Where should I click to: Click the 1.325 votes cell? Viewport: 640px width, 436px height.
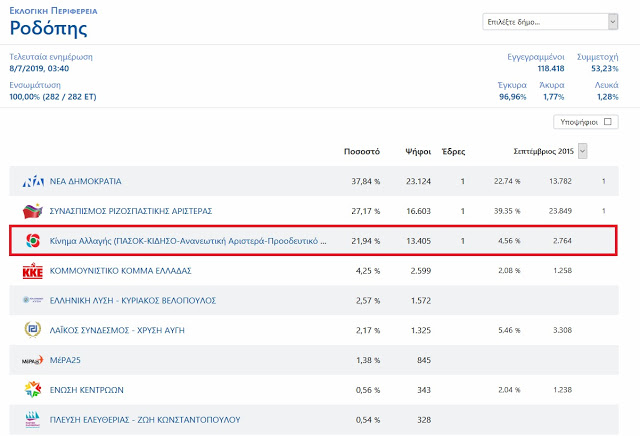point(420,330)
